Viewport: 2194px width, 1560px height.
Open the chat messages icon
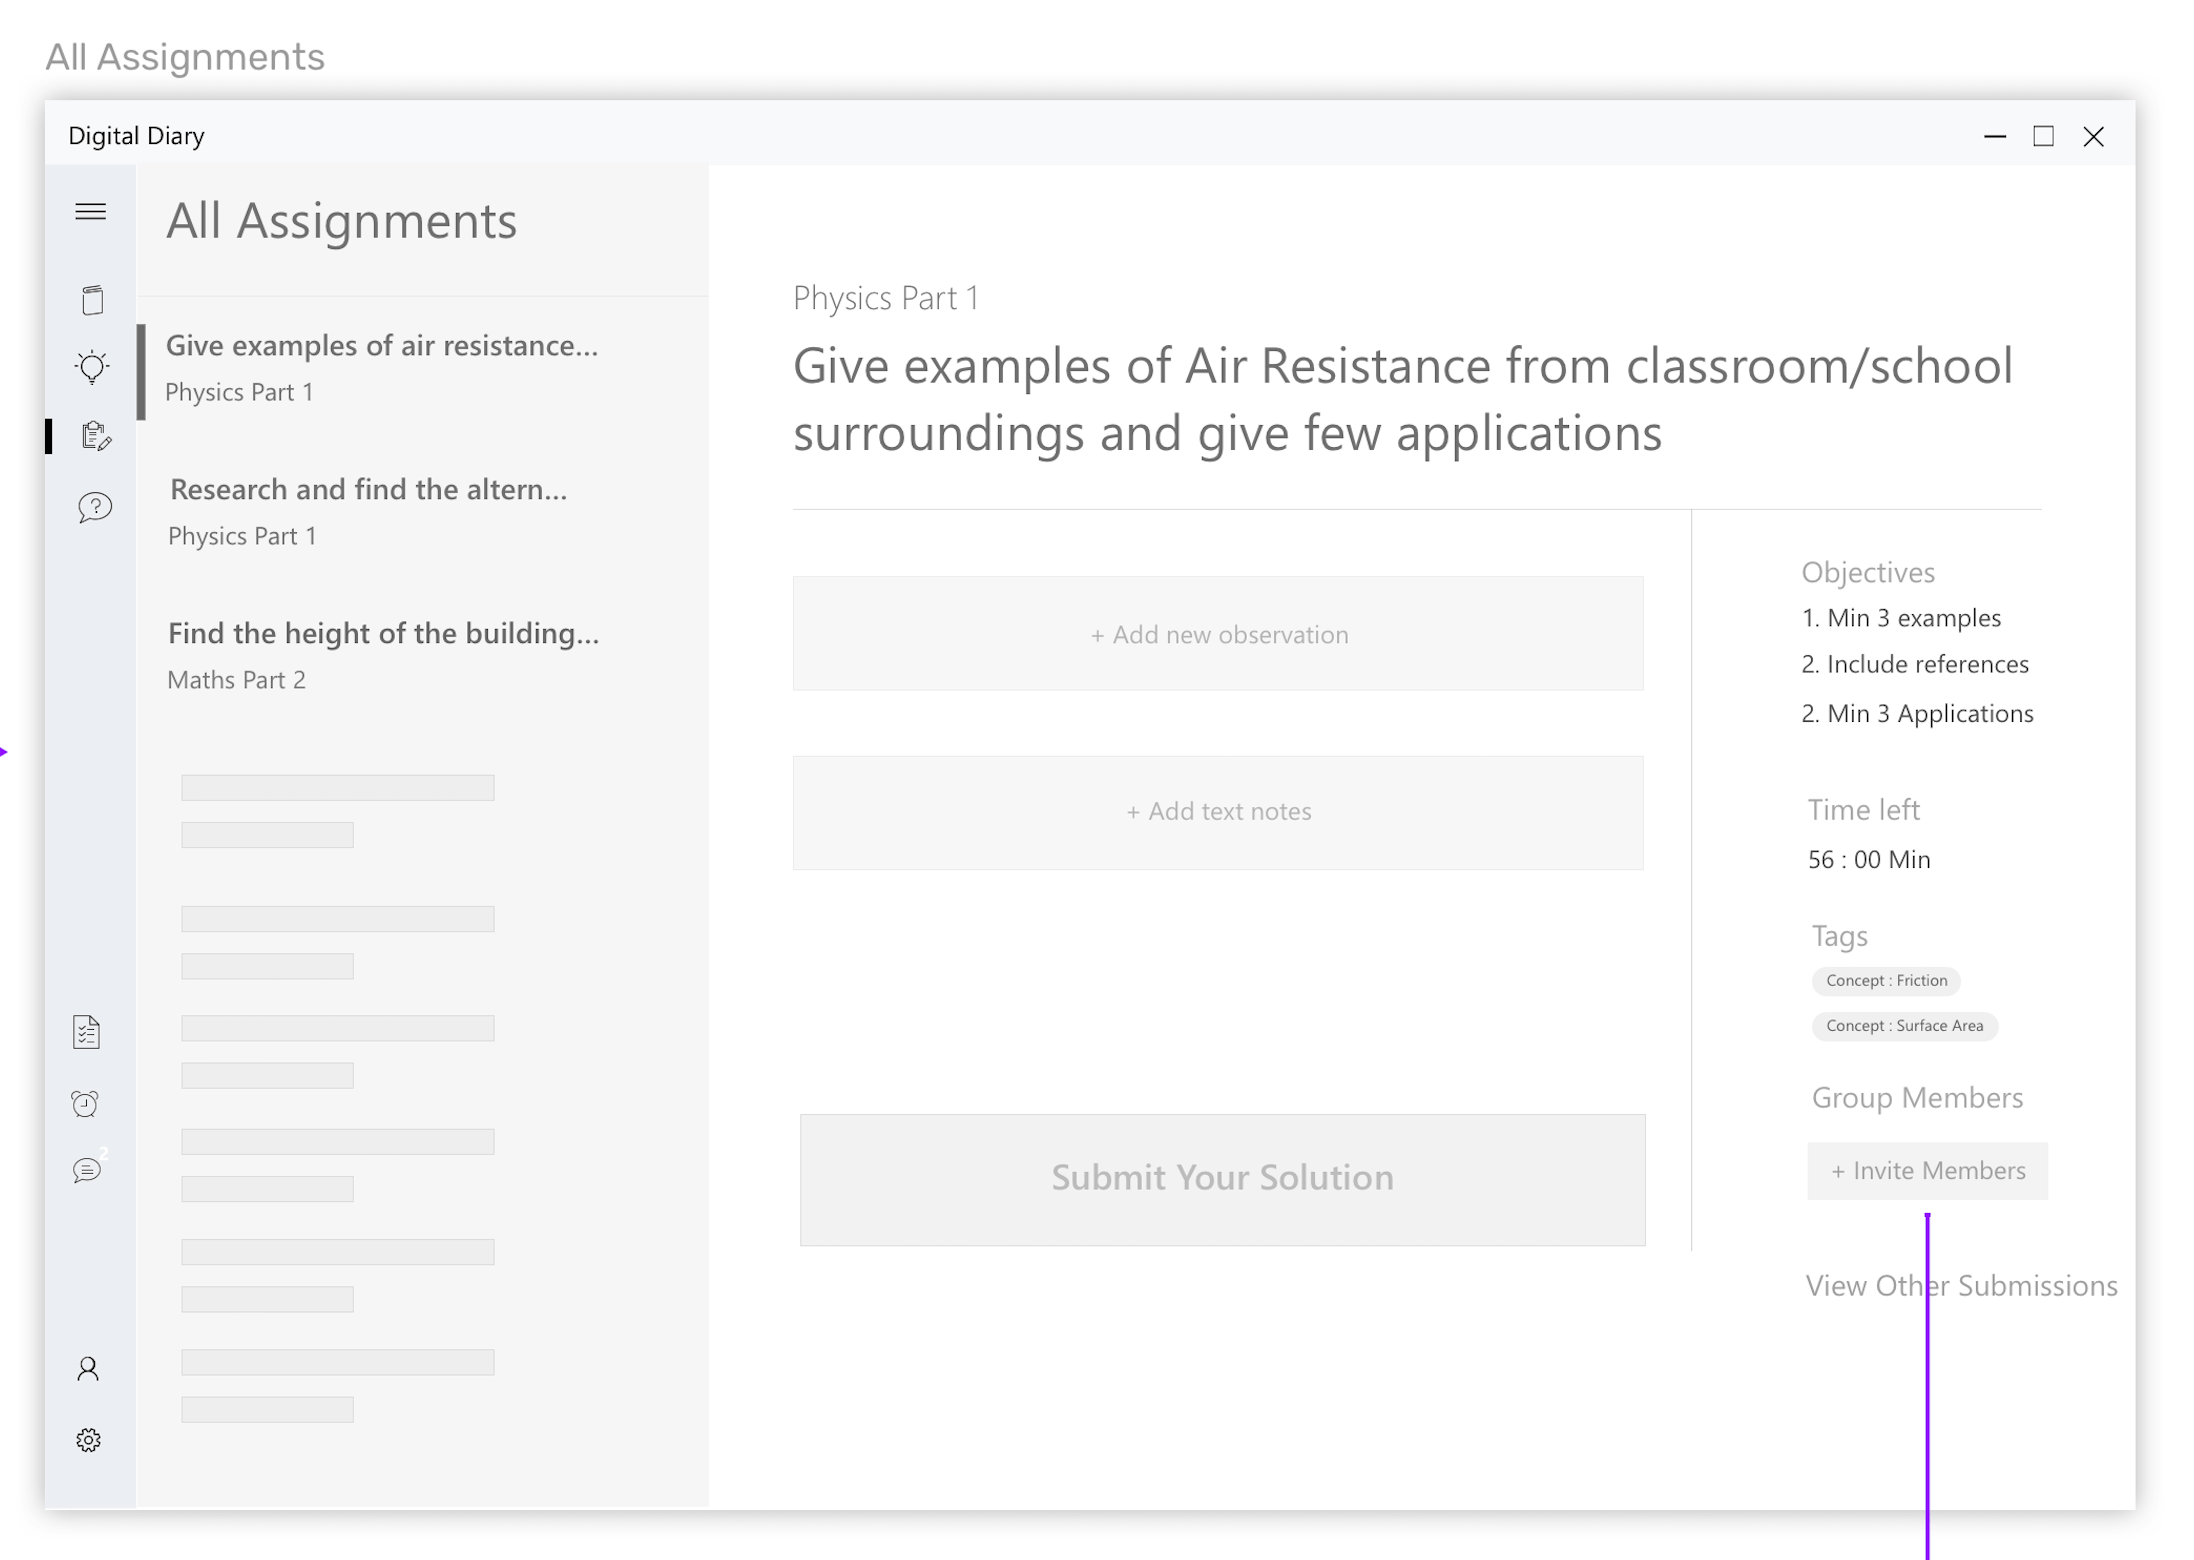point(87,1170)
